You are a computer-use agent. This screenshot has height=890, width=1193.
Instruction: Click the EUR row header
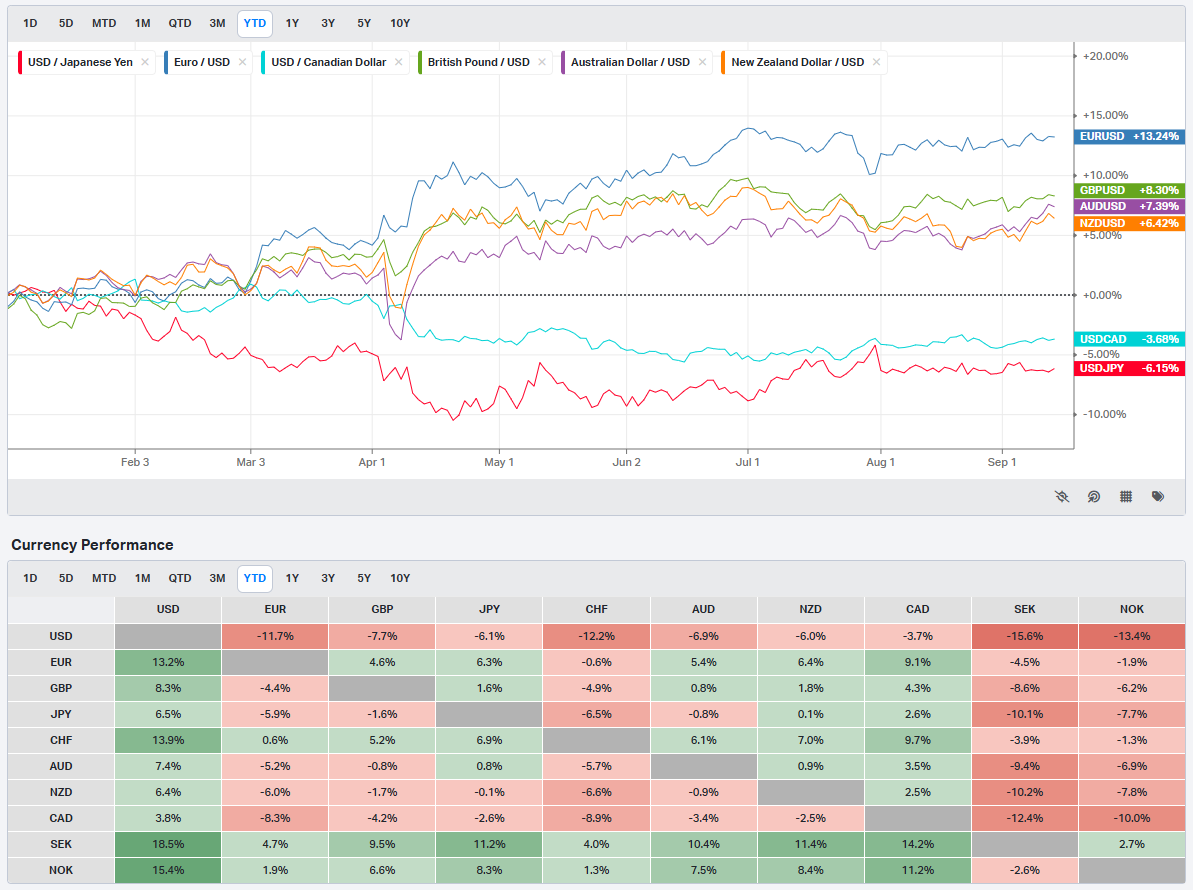pos(61,662)
